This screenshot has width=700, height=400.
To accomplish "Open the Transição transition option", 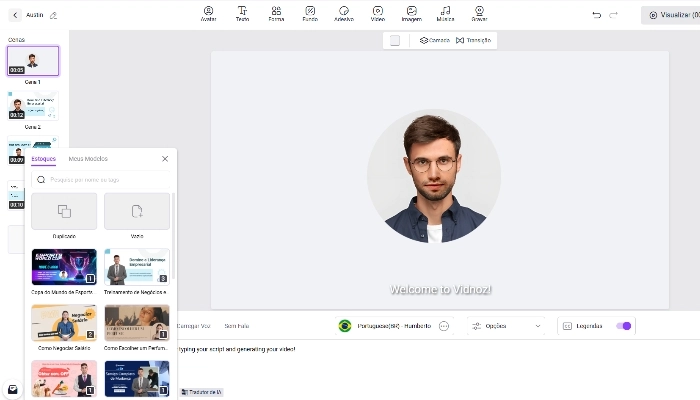I will 473,40.
